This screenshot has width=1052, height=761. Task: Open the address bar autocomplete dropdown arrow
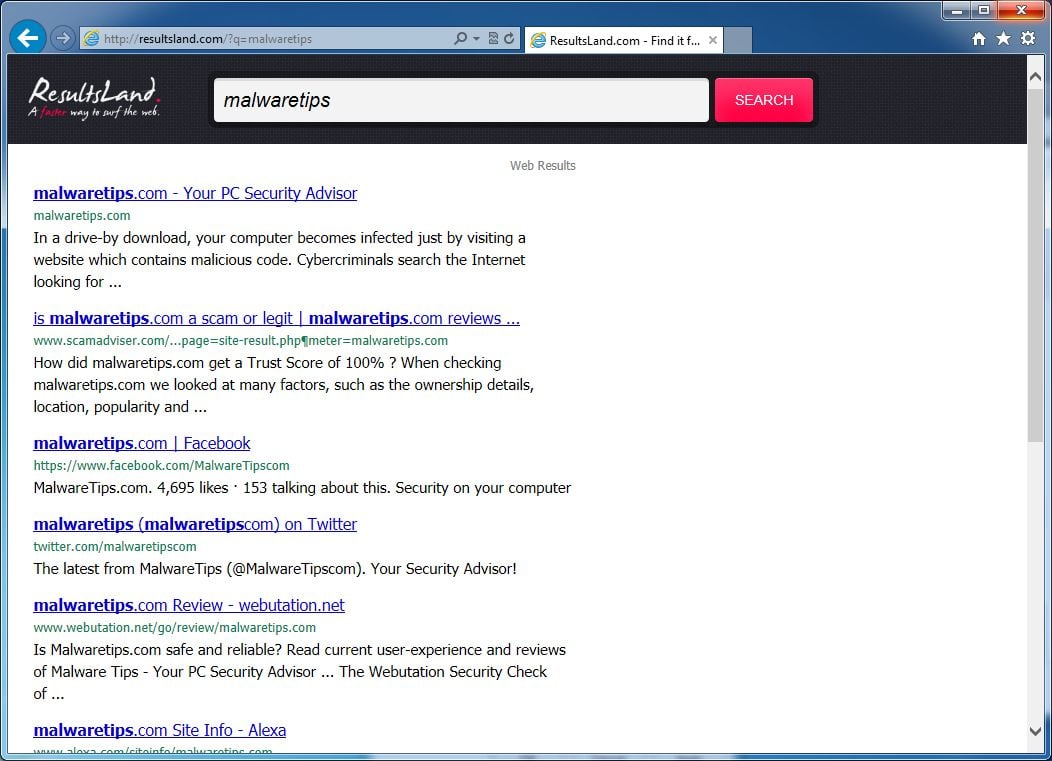click(x=476, y=39)
